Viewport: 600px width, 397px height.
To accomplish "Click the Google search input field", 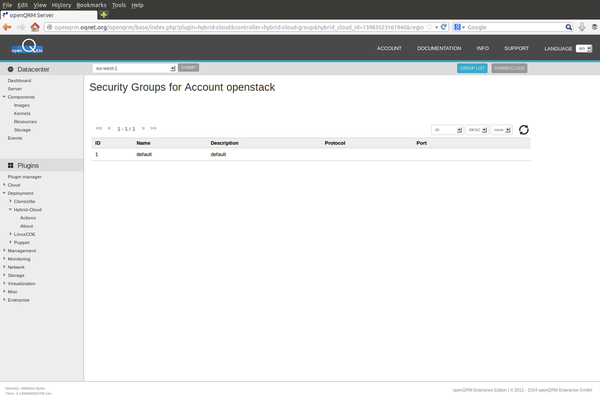I will coord(515,27).
